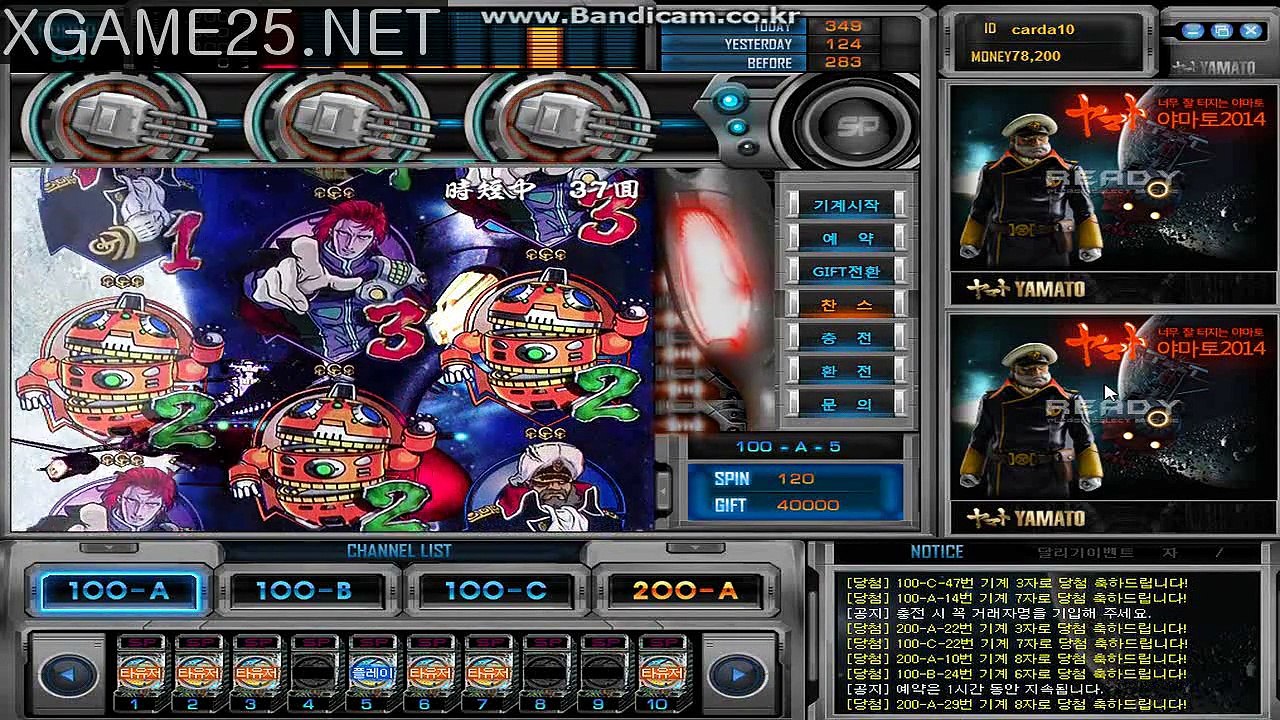Click the 환전 exchange button

[x=846, y=371]
